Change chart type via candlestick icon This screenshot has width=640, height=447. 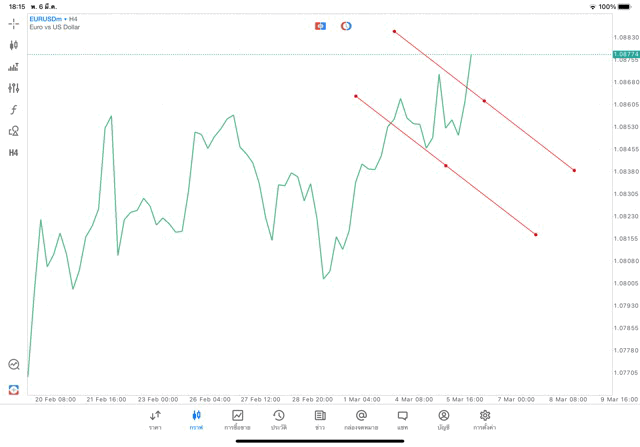click(x=13, y=45)
